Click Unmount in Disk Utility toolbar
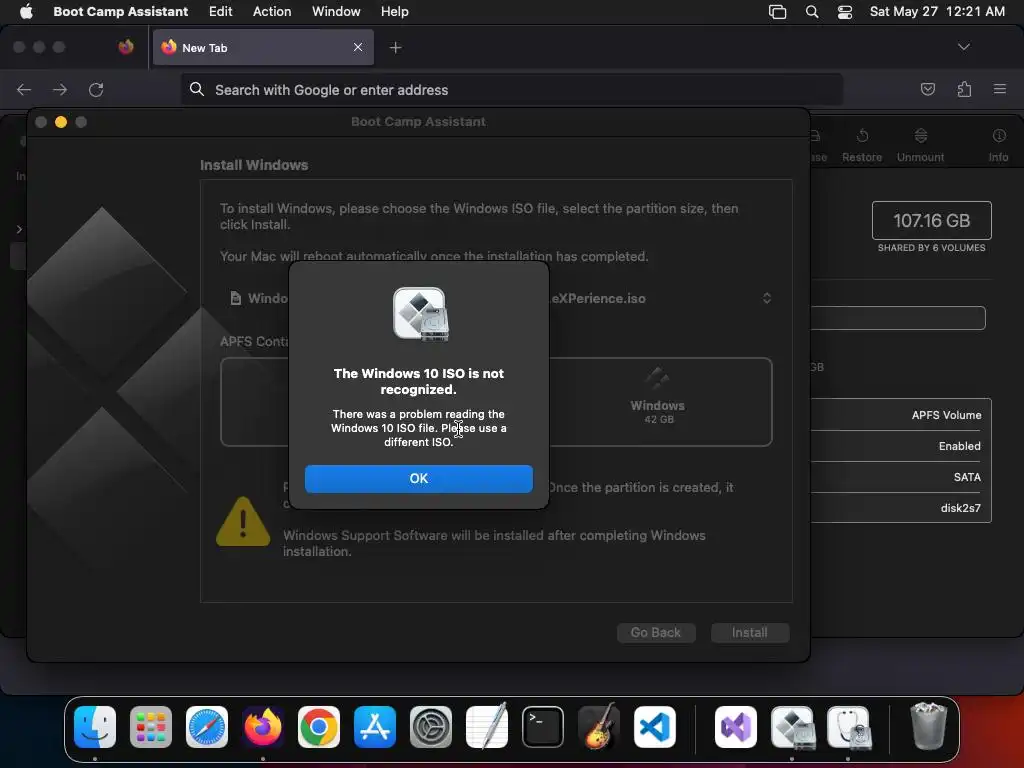This screenshot has width=1024, height=768. click(x=920, y=145)
